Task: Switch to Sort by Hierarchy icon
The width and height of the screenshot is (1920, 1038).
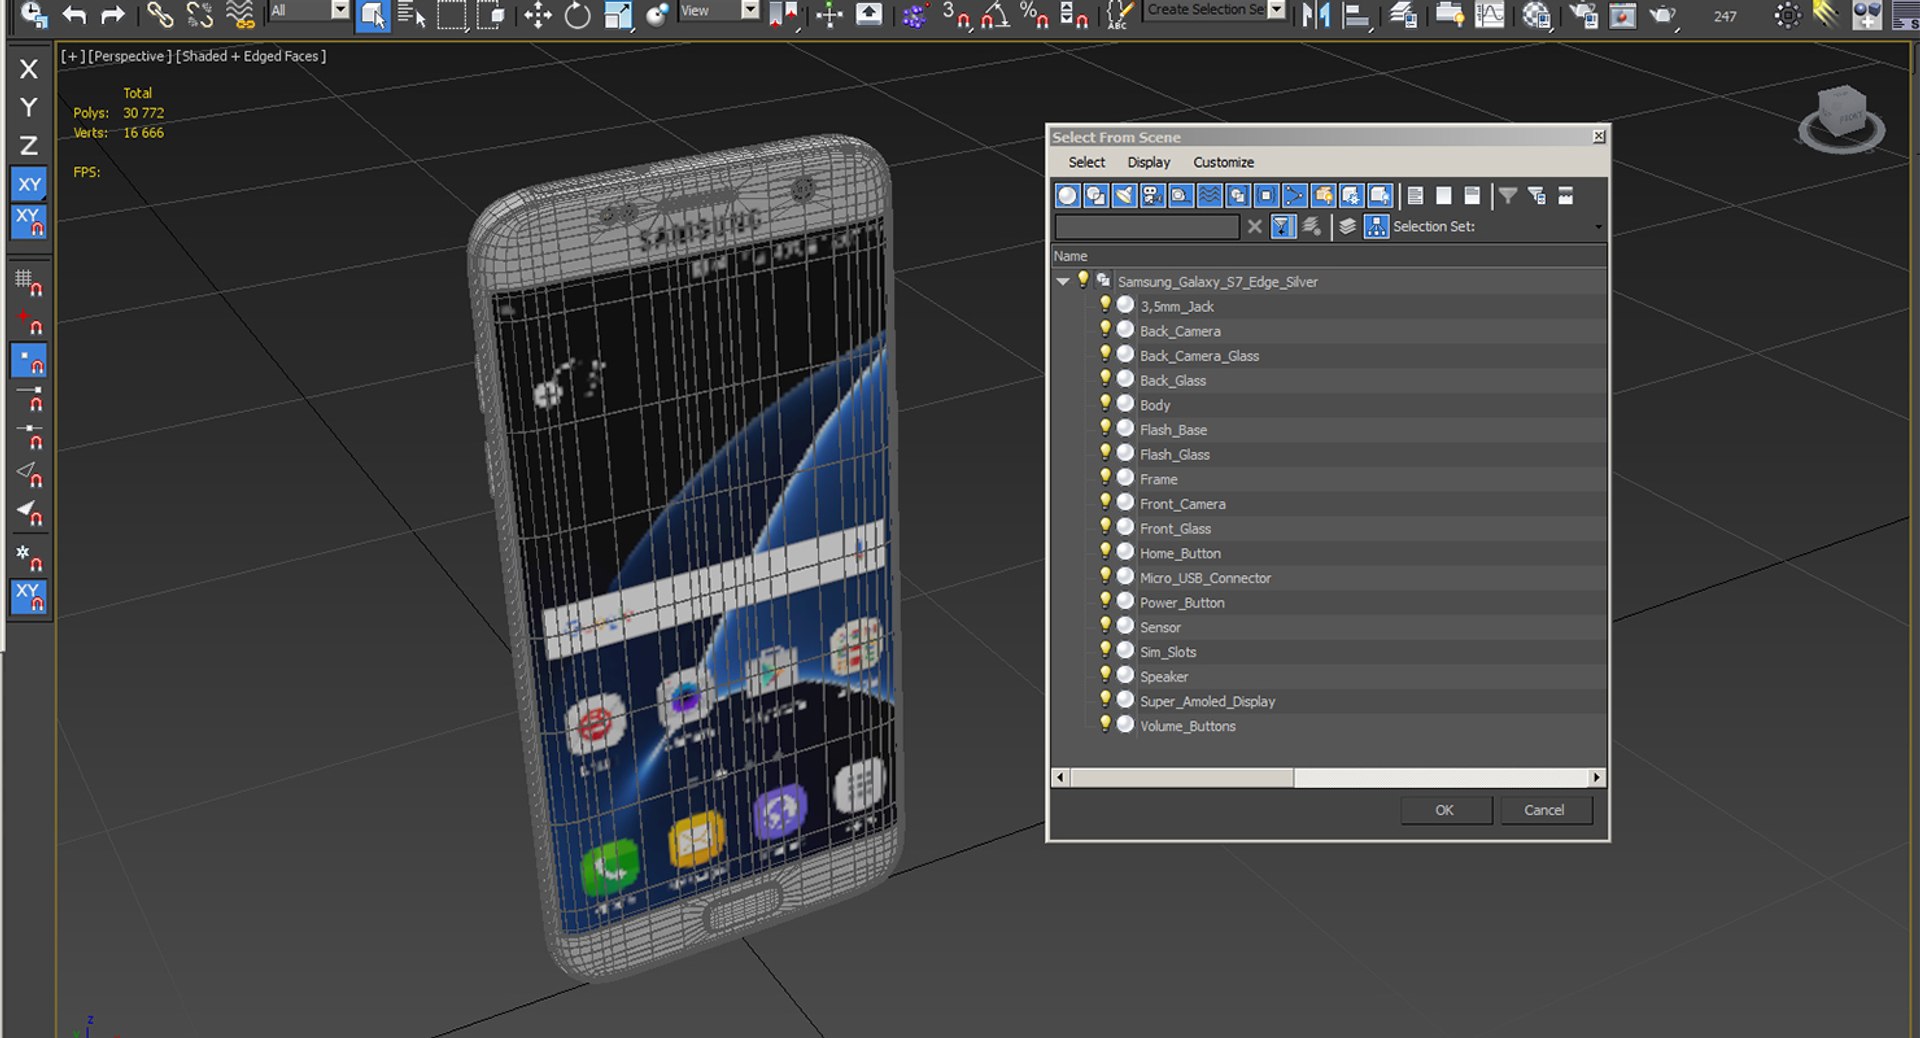Action: (1376, 227)
